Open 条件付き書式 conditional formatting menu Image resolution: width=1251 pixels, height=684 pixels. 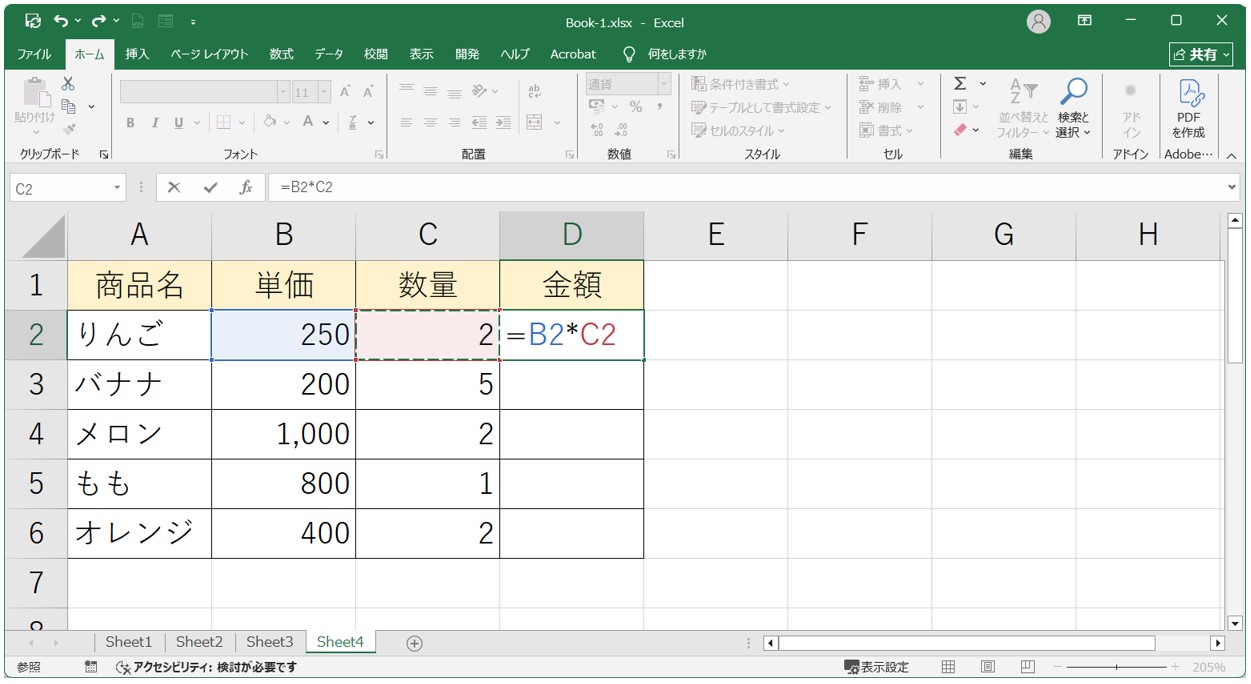tap(741, 84)
